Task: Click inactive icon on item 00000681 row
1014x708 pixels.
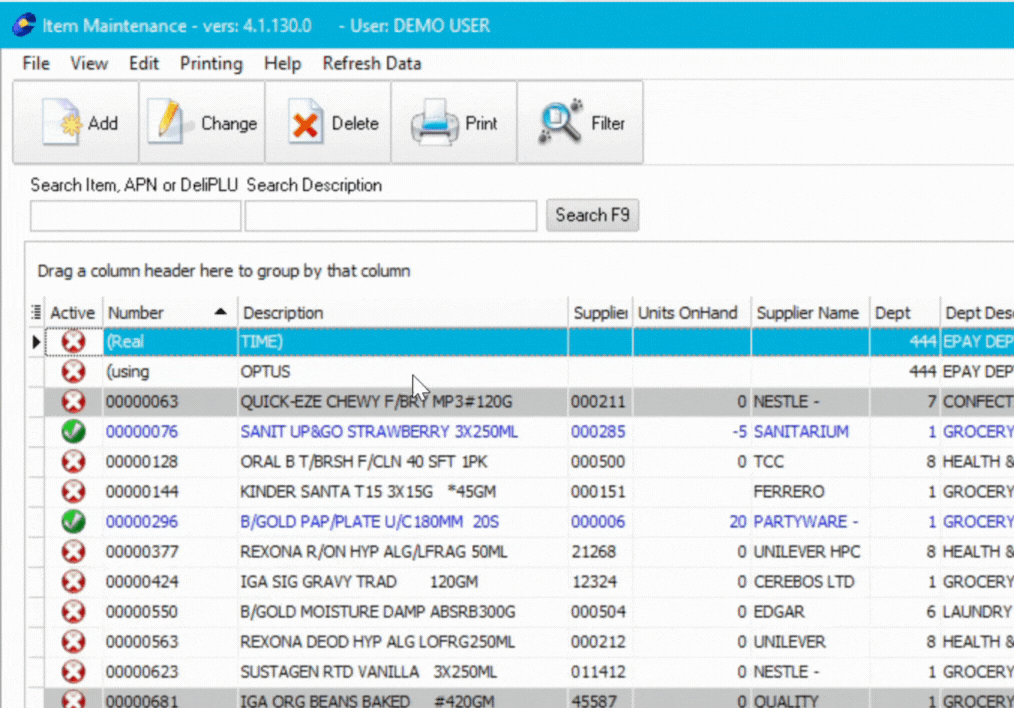Action: [x=73, y=699]
